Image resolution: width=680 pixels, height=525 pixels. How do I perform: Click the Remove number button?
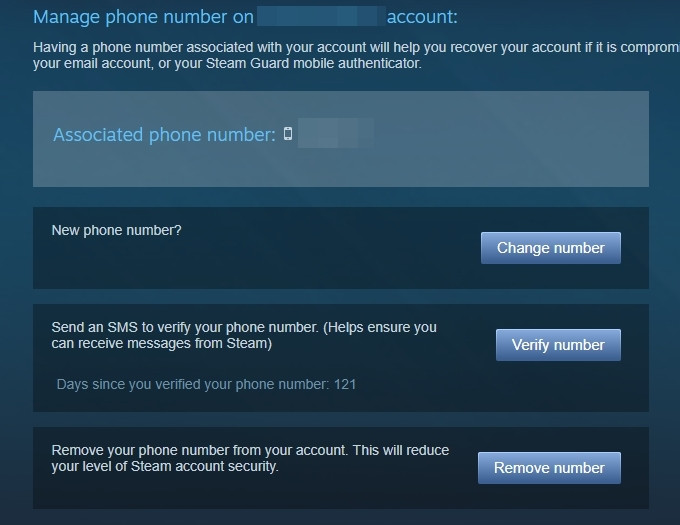click(549, 468)
